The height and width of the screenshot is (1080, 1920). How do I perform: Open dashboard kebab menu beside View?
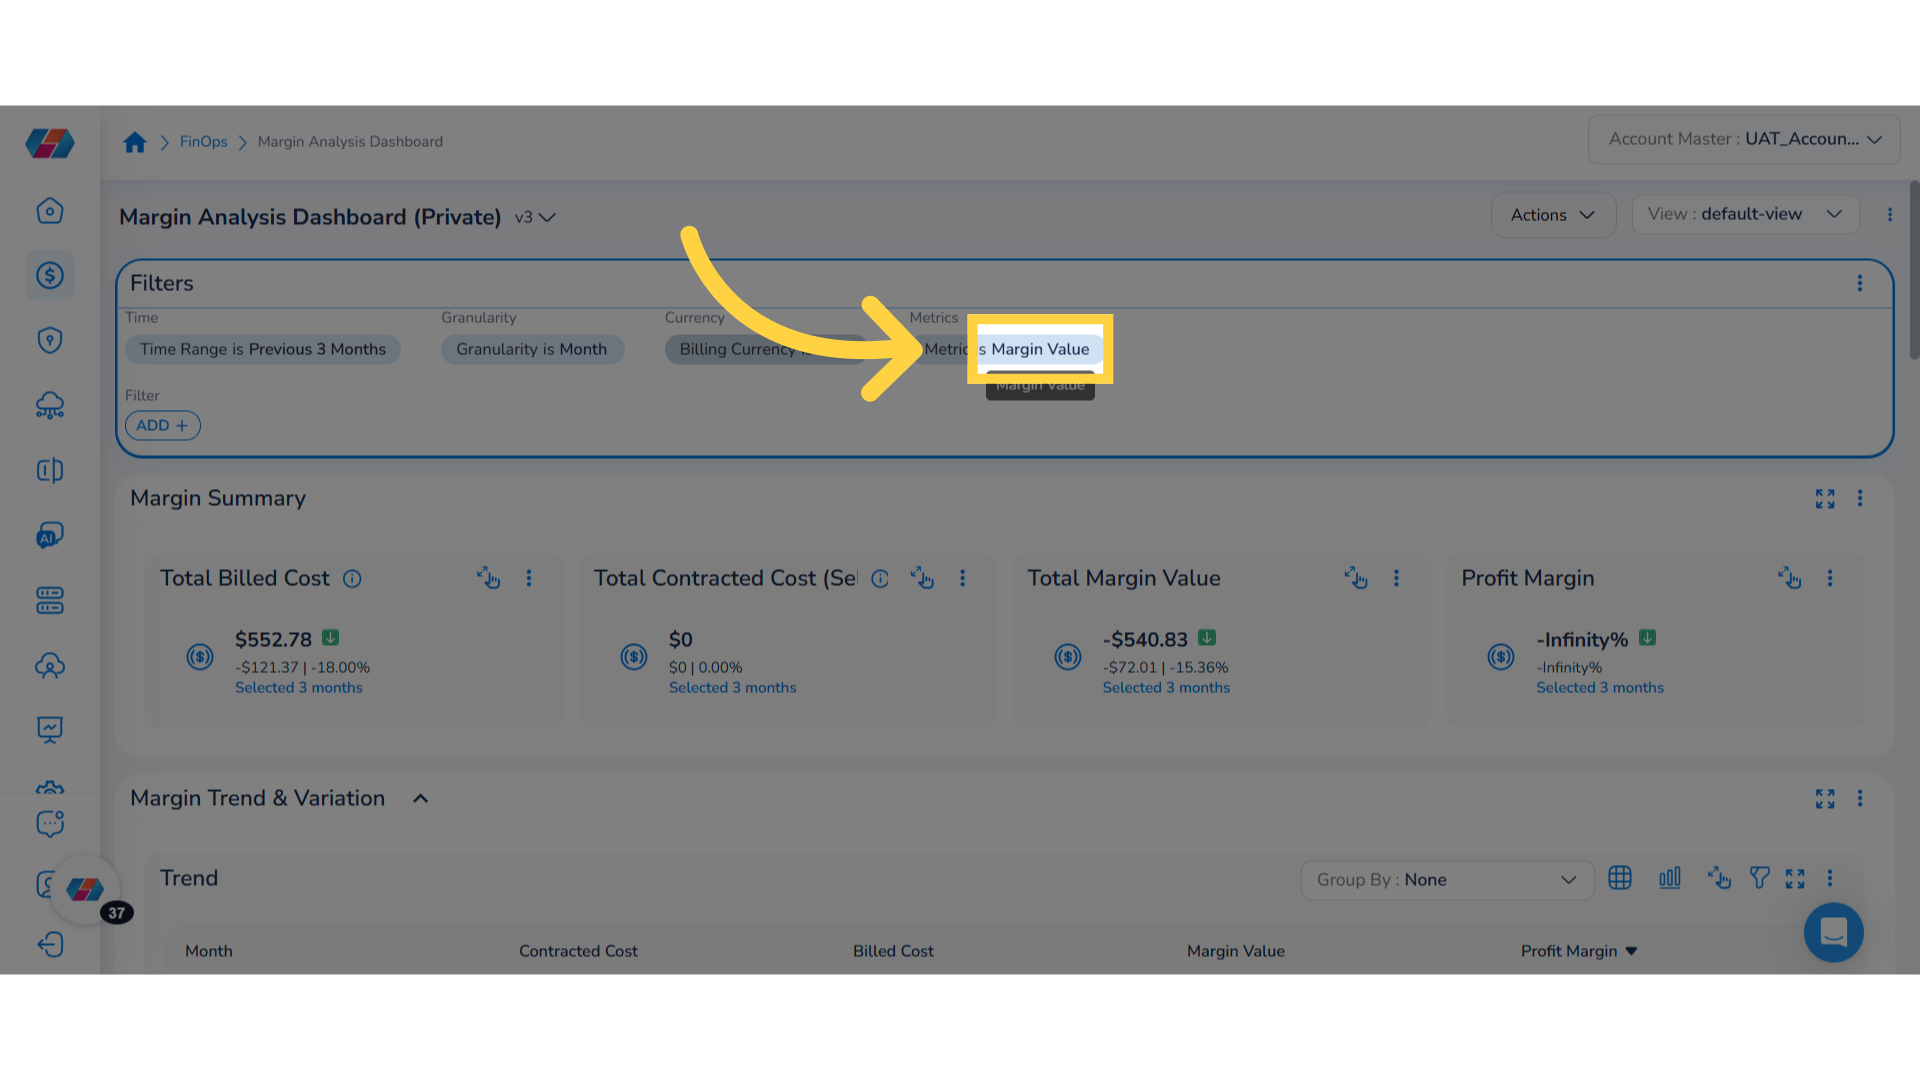(x=1890, y=215)
